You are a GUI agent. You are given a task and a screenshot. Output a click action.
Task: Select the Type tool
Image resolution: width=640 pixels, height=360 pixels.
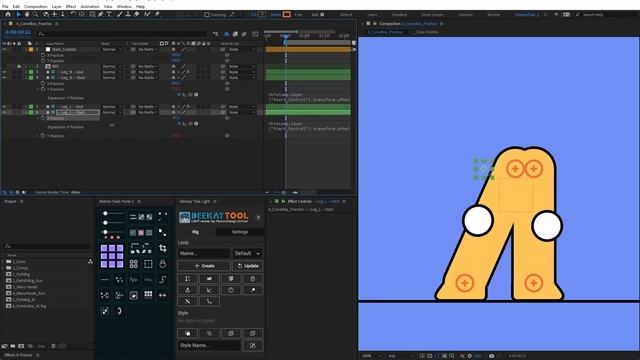point(109,14)
